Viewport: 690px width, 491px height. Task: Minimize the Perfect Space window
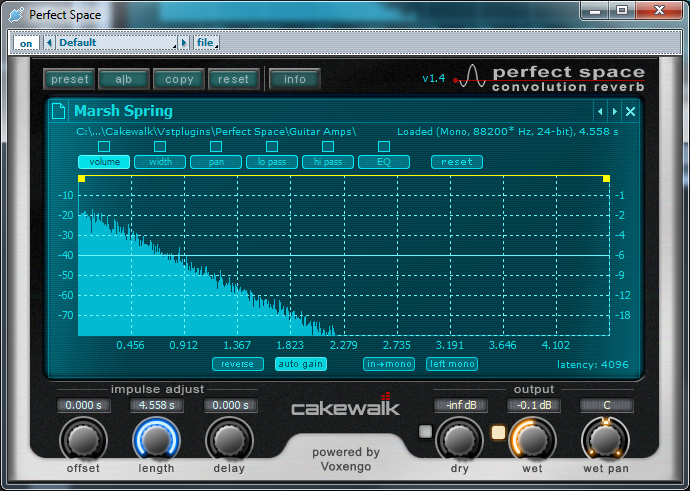(595, 11)
